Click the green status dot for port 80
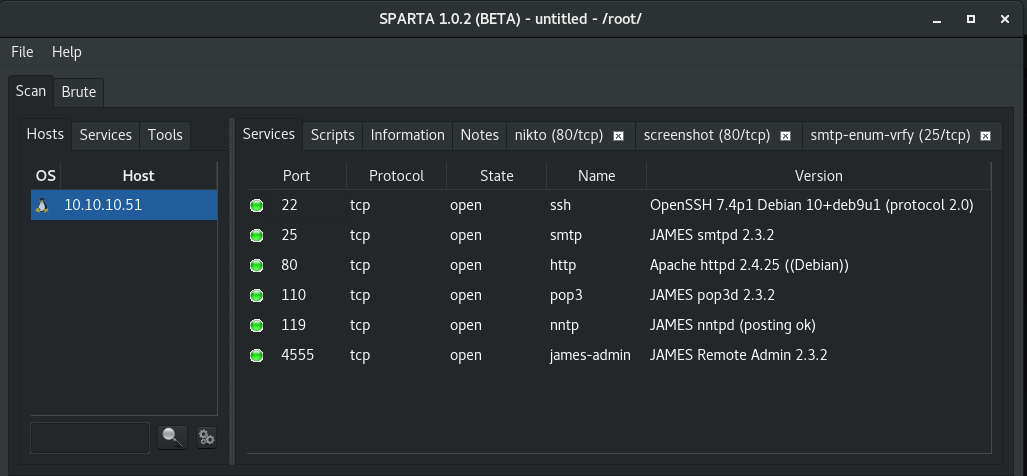The width and height of the screenshot is (1027, 476). 256,266
